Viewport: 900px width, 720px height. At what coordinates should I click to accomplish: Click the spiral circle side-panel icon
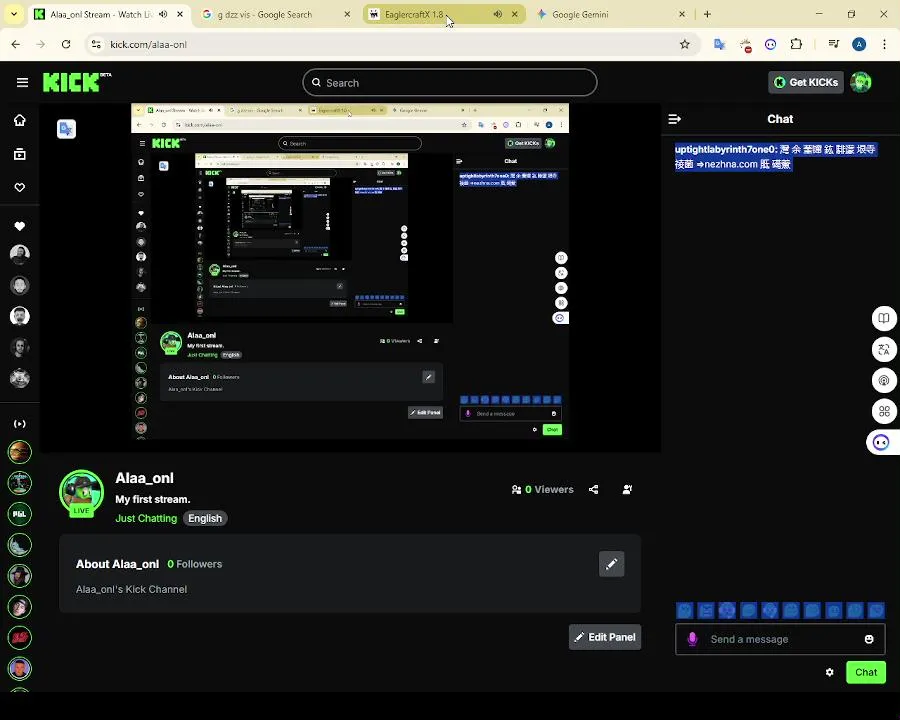pyautogui.click(x=884, y=380)
